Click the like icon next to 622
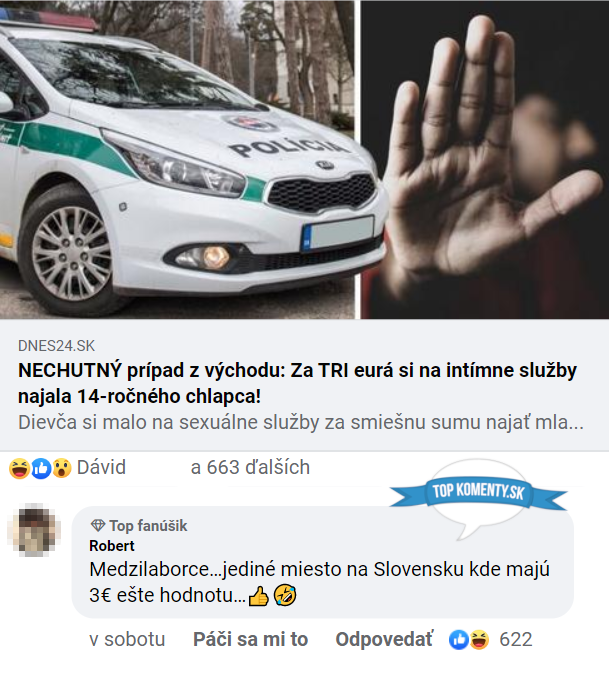 459,640
